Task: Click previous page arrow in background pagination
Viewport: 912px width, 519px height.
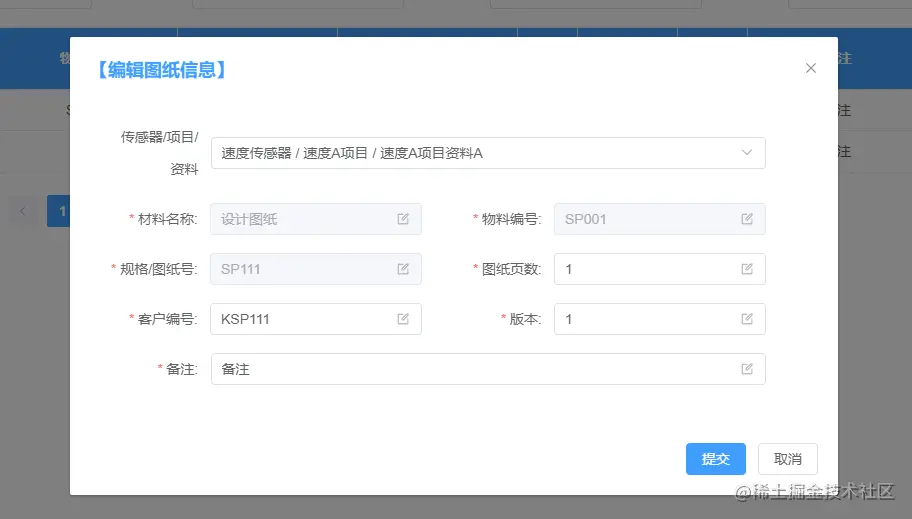Action: coord(23,211)
